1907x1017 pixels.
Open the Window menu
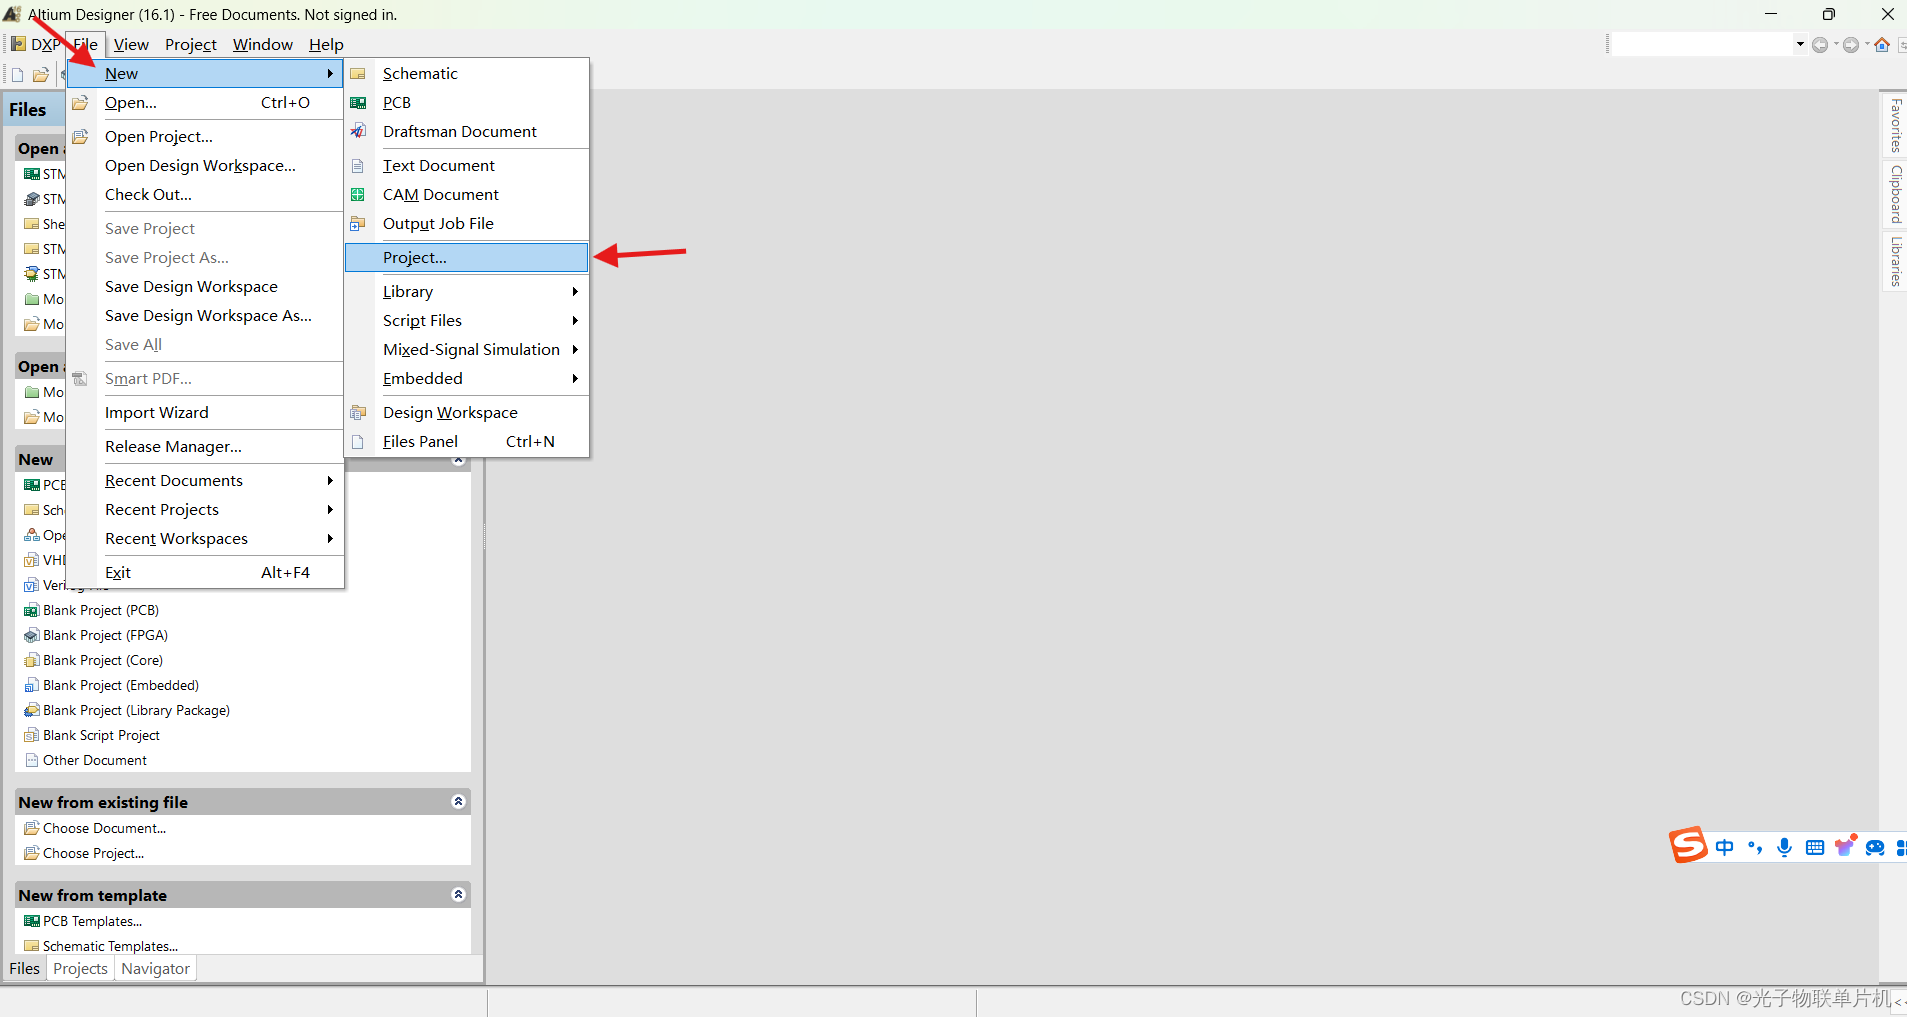point(263,45)
